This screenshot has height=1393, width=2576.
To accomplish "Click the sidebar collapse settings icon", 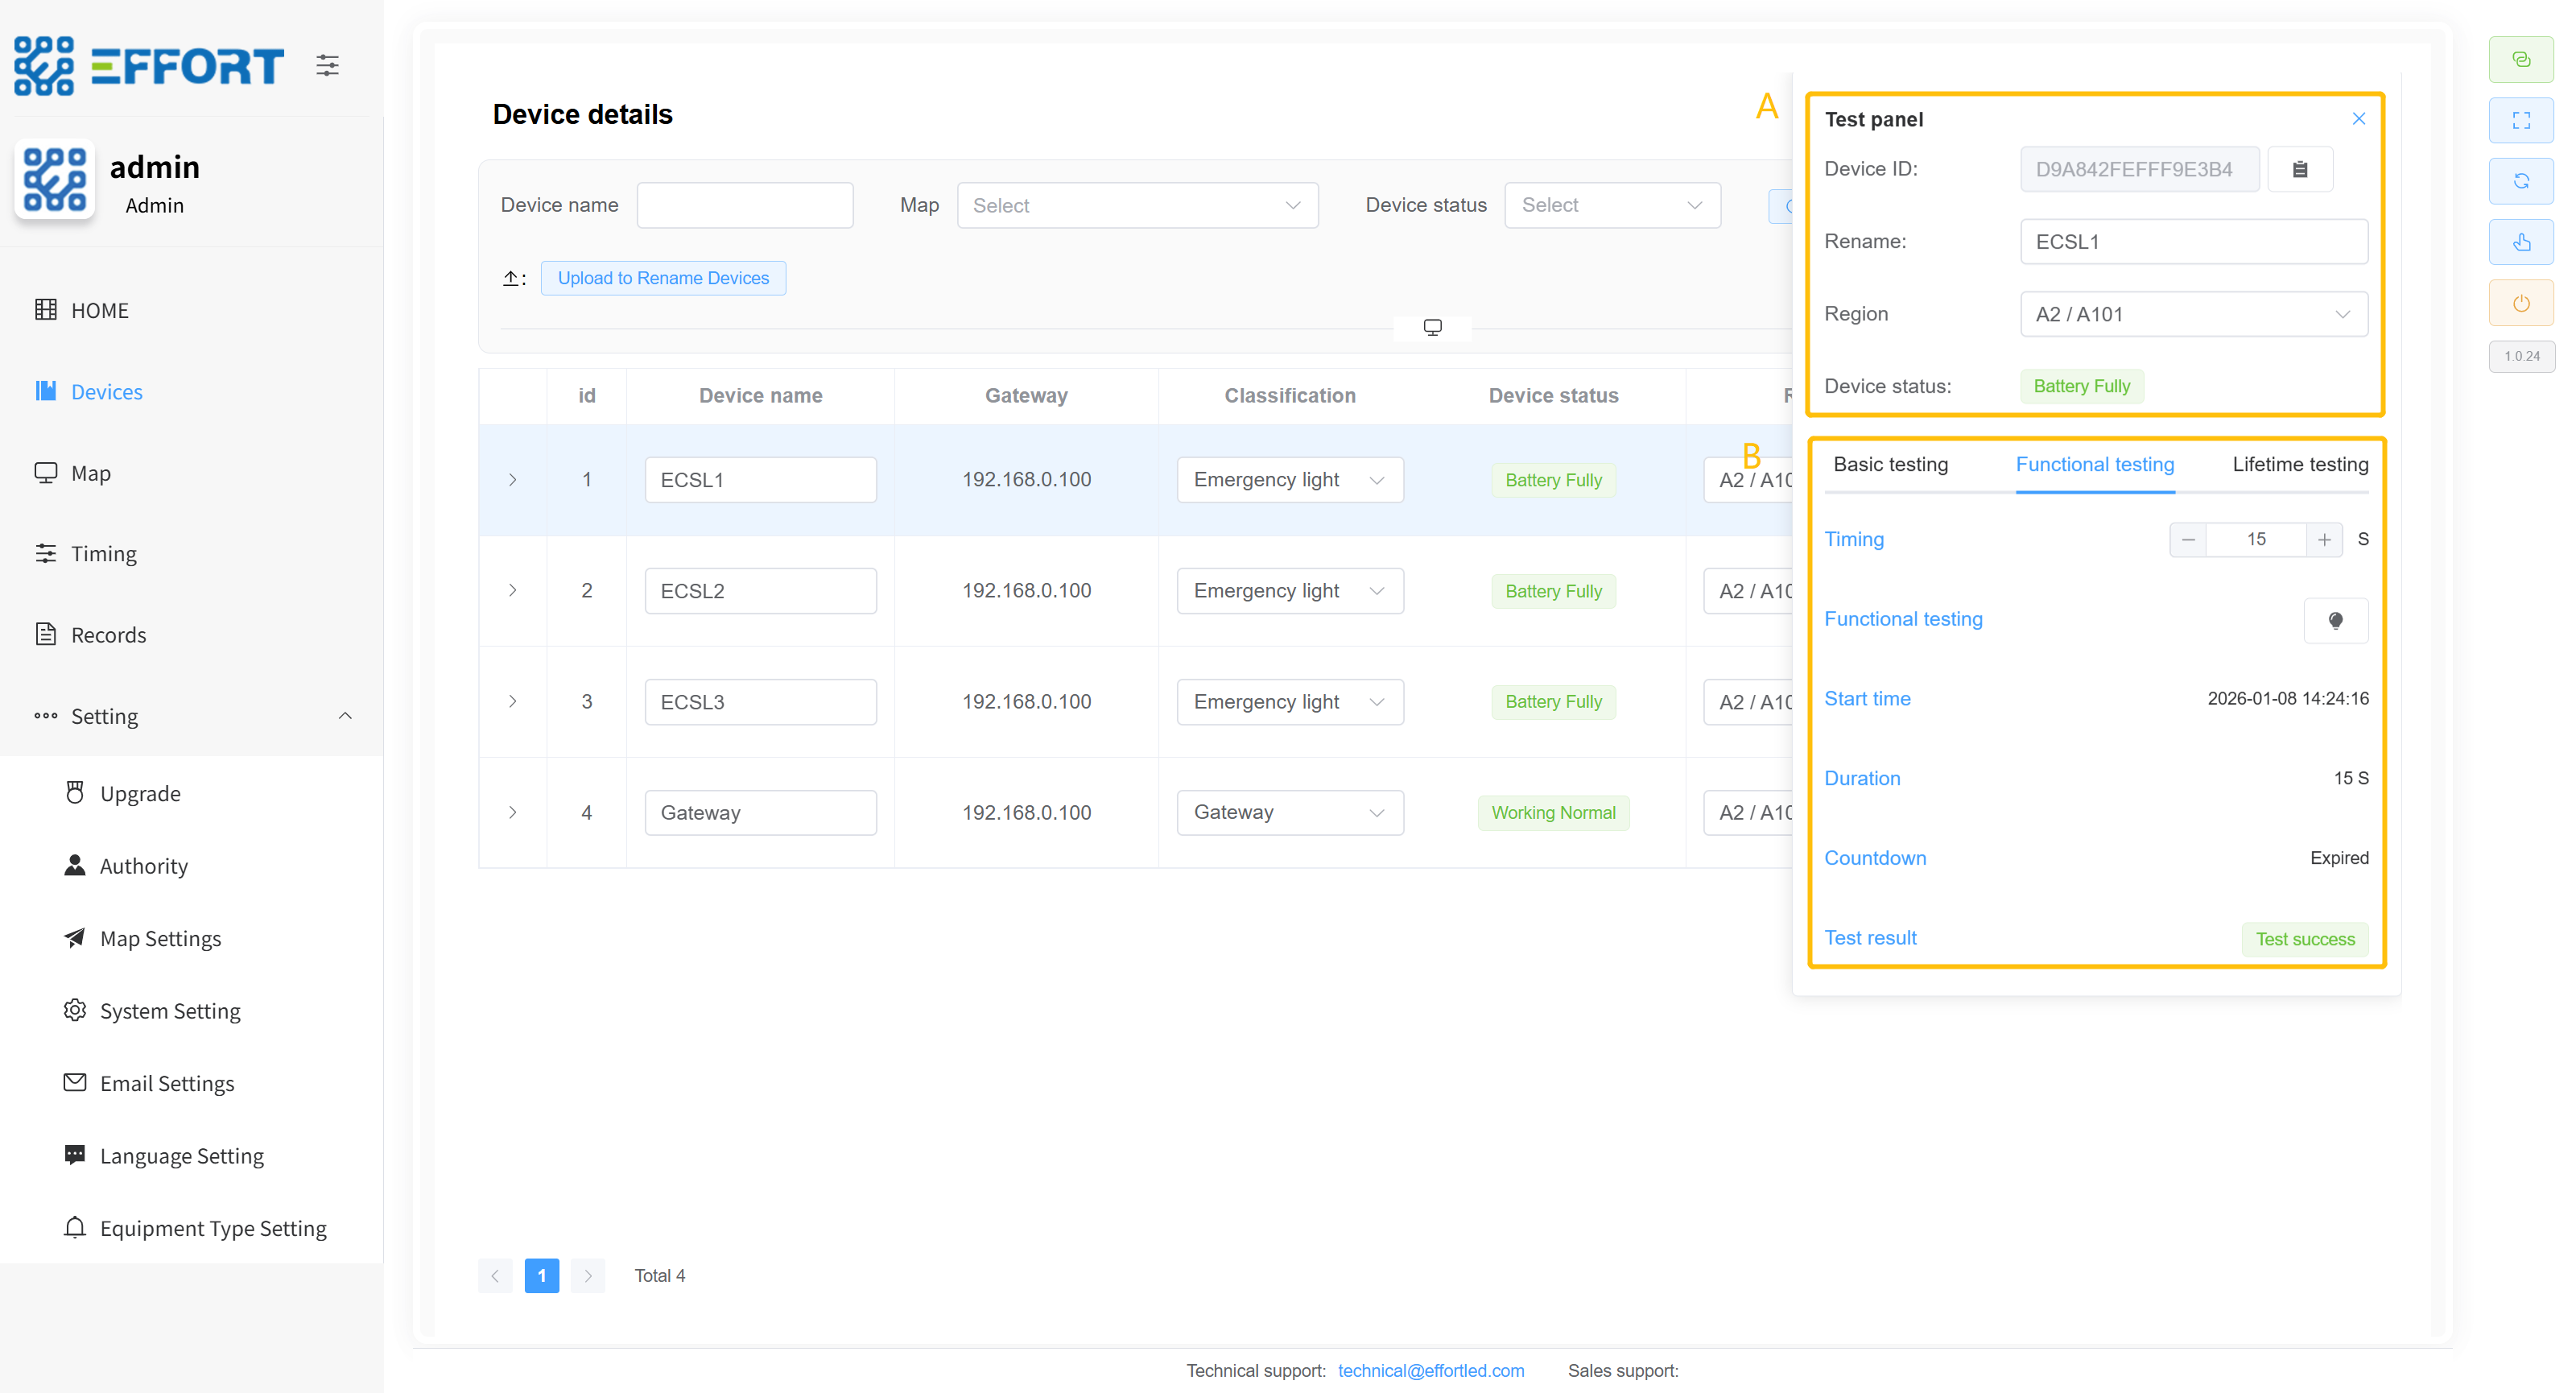I will (327, 66).
